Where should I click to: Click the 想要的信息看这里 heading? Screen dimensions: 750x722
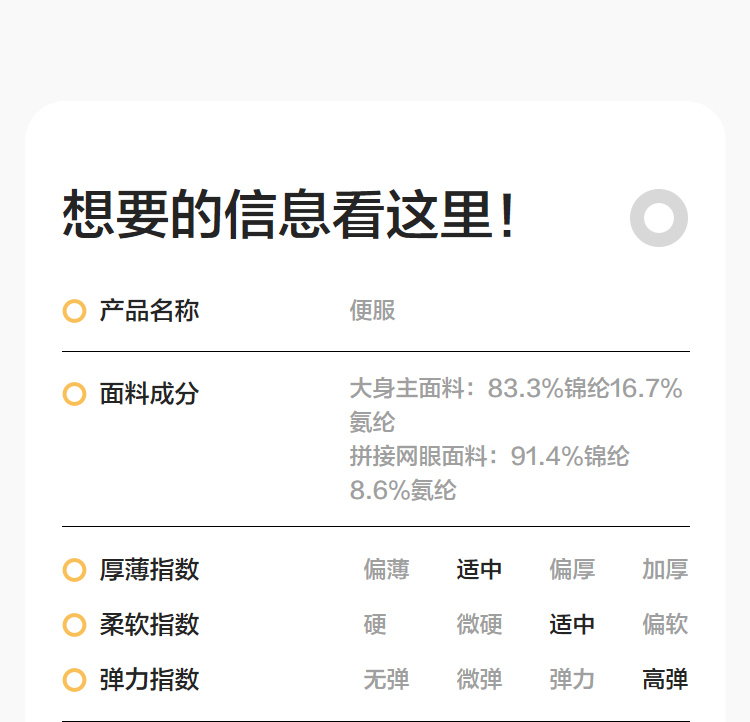[290, 215]
